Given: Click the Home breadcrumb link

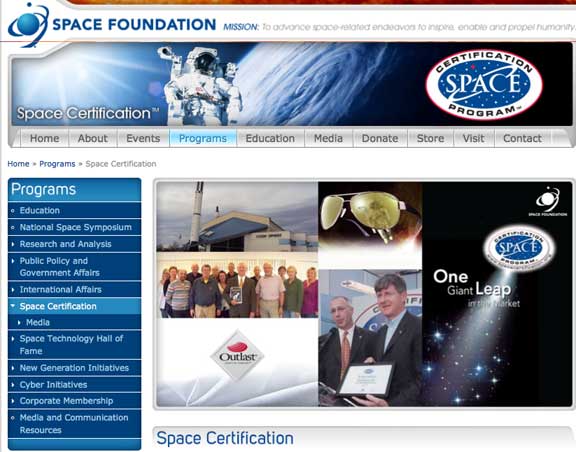Looking at the screenshot, I should coord(18,164).
